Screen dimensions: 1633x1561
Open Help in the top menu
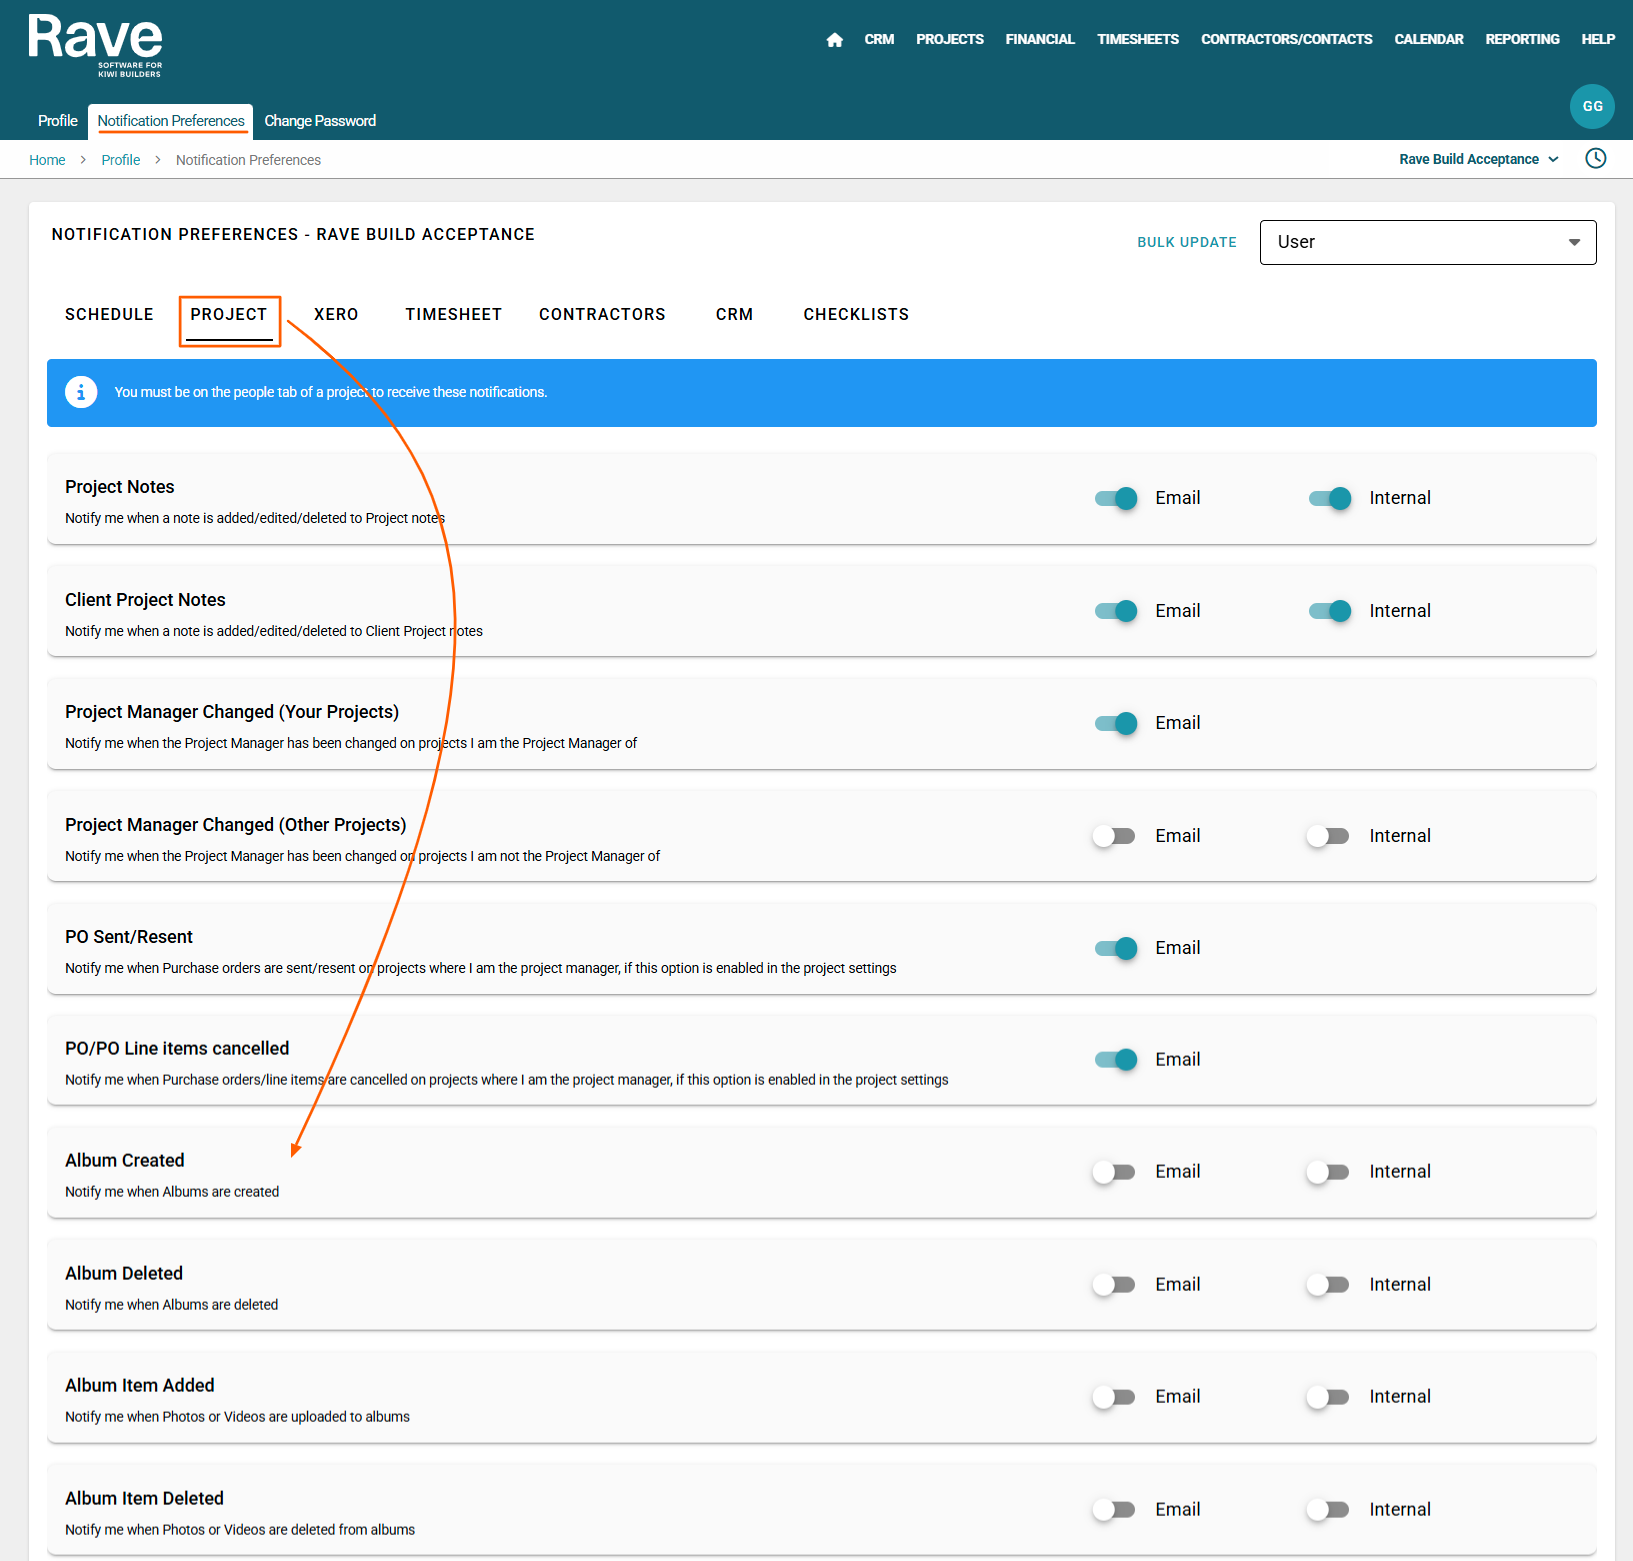click(1598, 39)
